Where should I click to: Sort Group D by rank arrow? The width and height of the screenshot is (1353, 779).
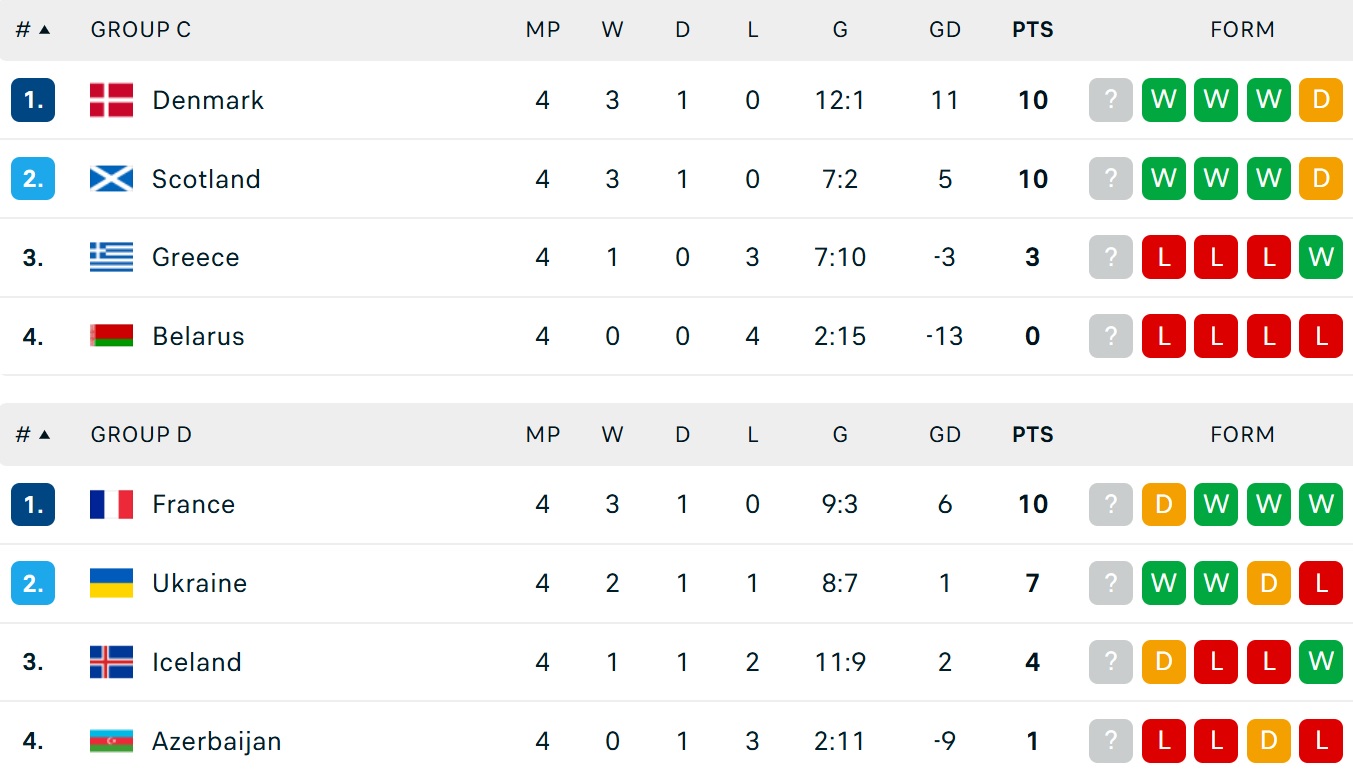[x=44, y=435]
